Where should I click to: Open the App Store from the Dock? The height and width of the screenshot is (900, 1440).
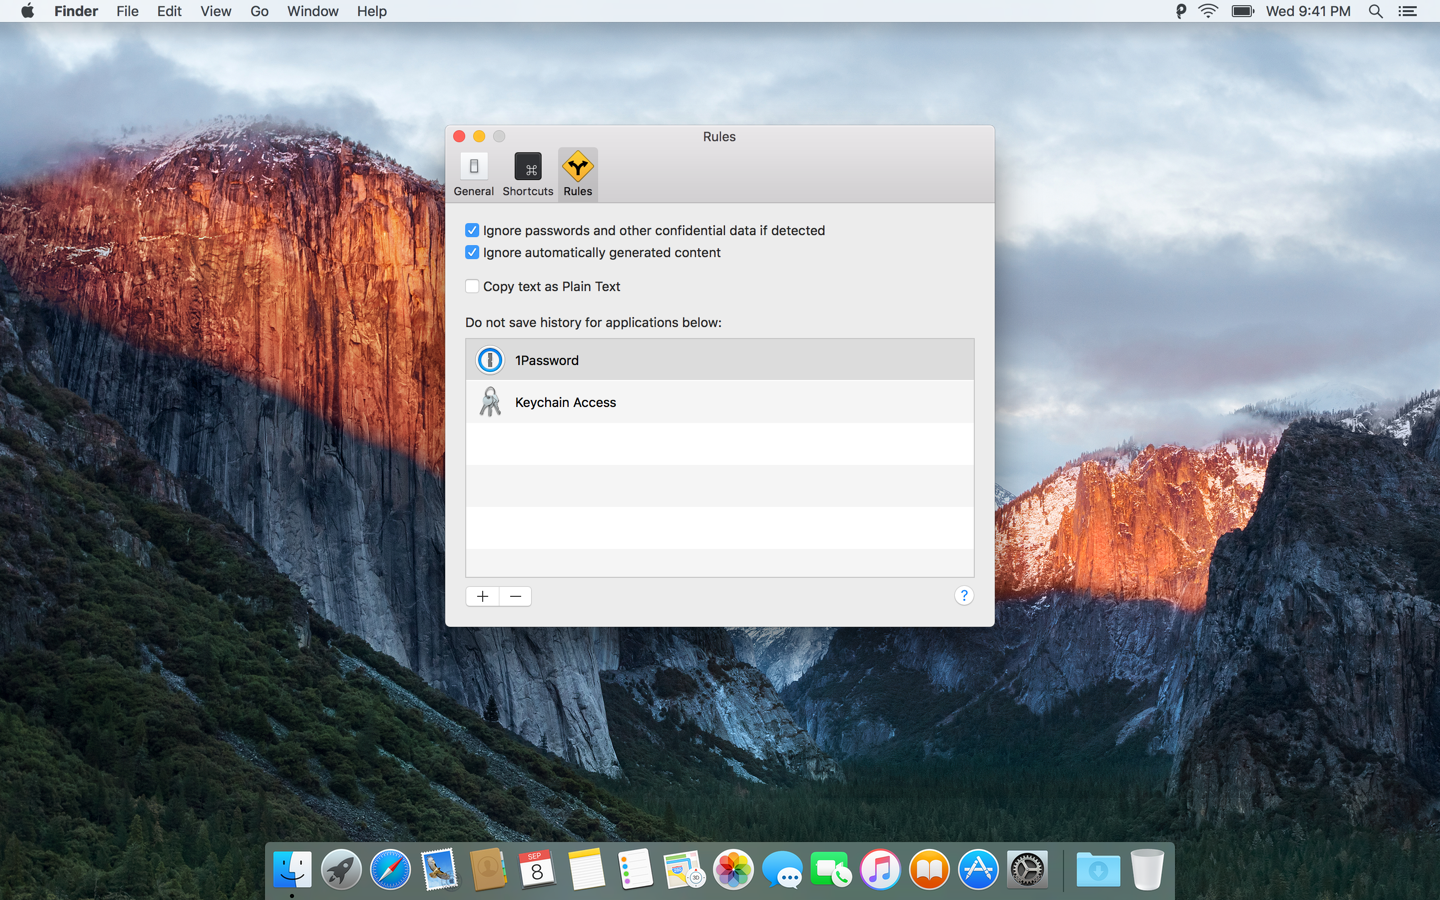pyautogui.click(x=978, y=870)
